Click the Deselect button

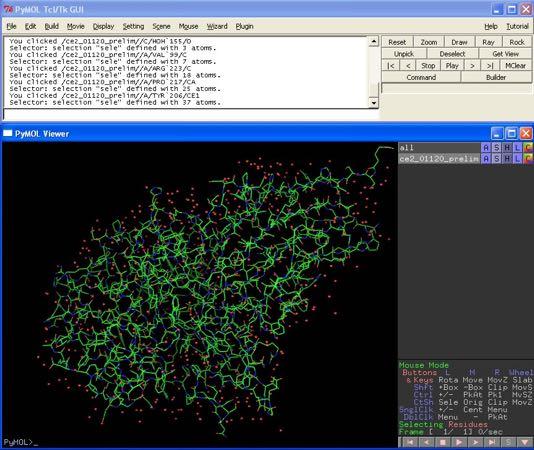tap(452, 54)
